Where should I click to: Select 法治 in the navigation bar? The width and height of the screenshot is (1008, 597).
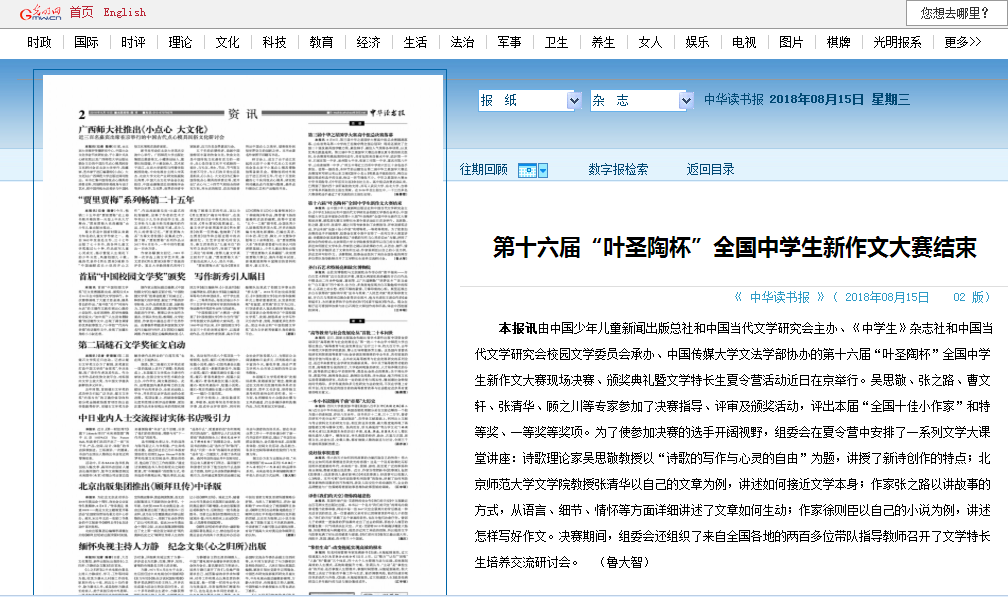[x=462, y=42]
